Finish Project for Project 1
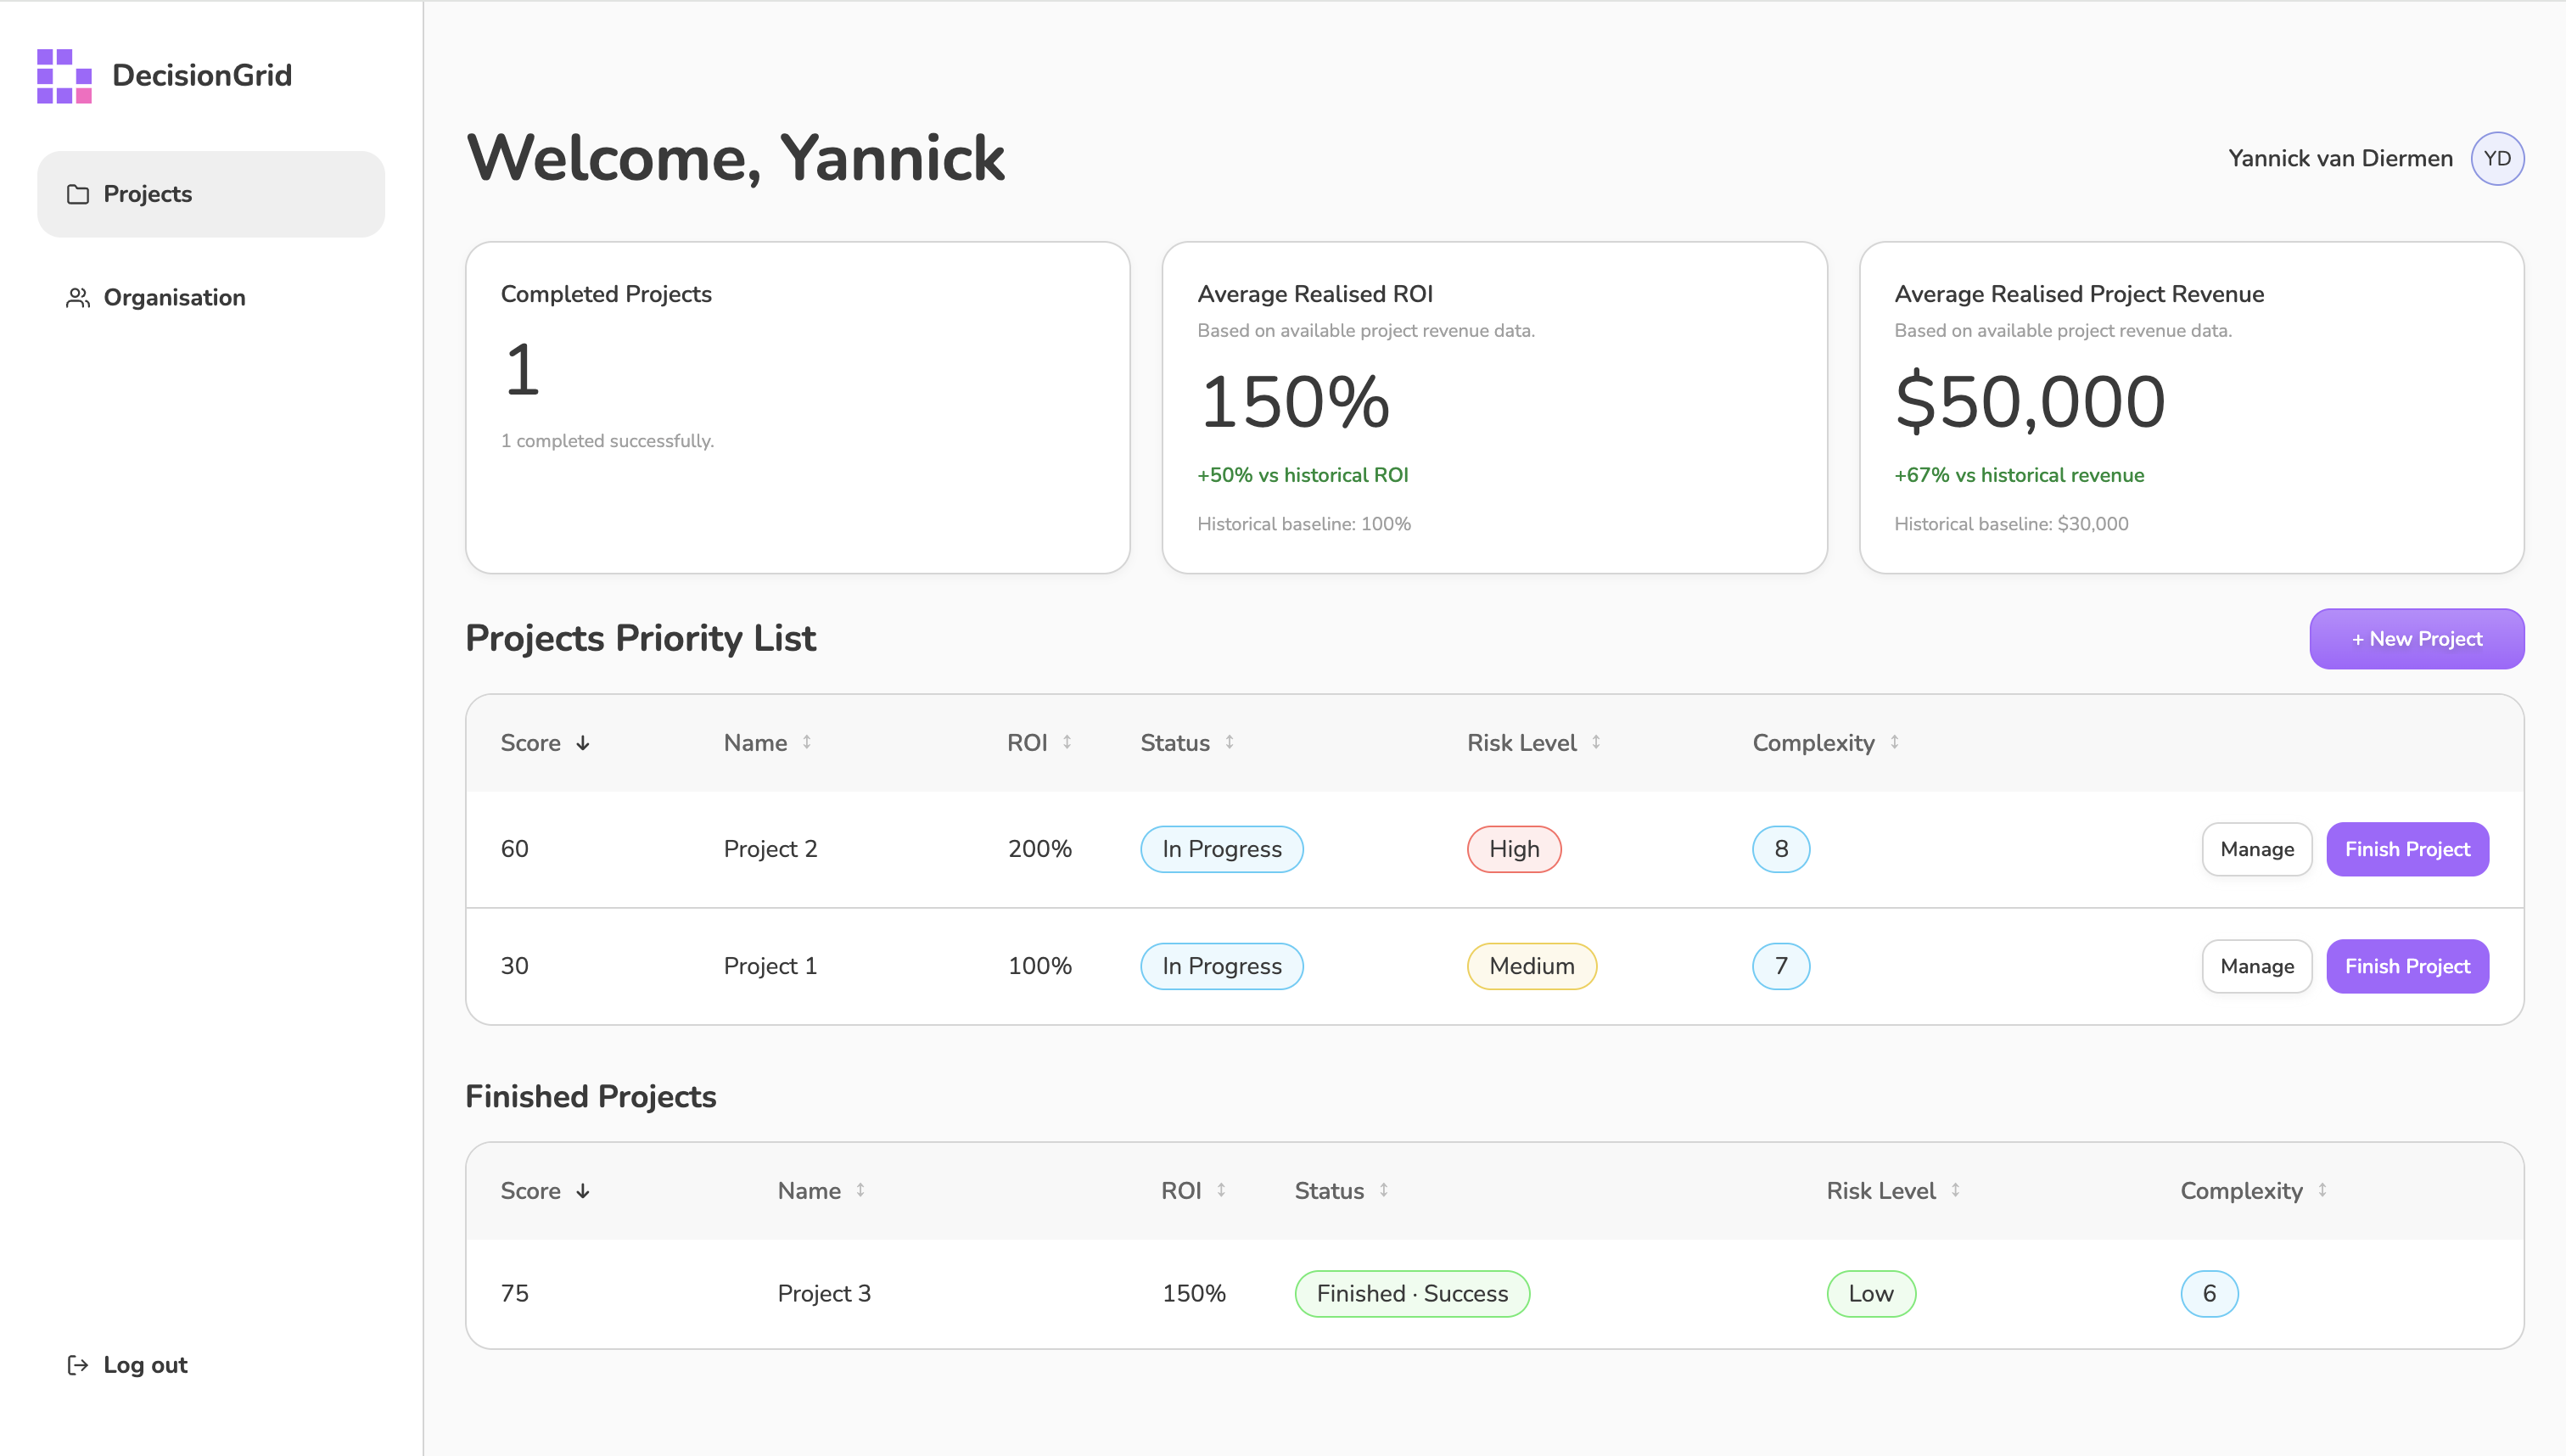2566x1456 pixels. pyautogui.click(x=2407, y=966)
